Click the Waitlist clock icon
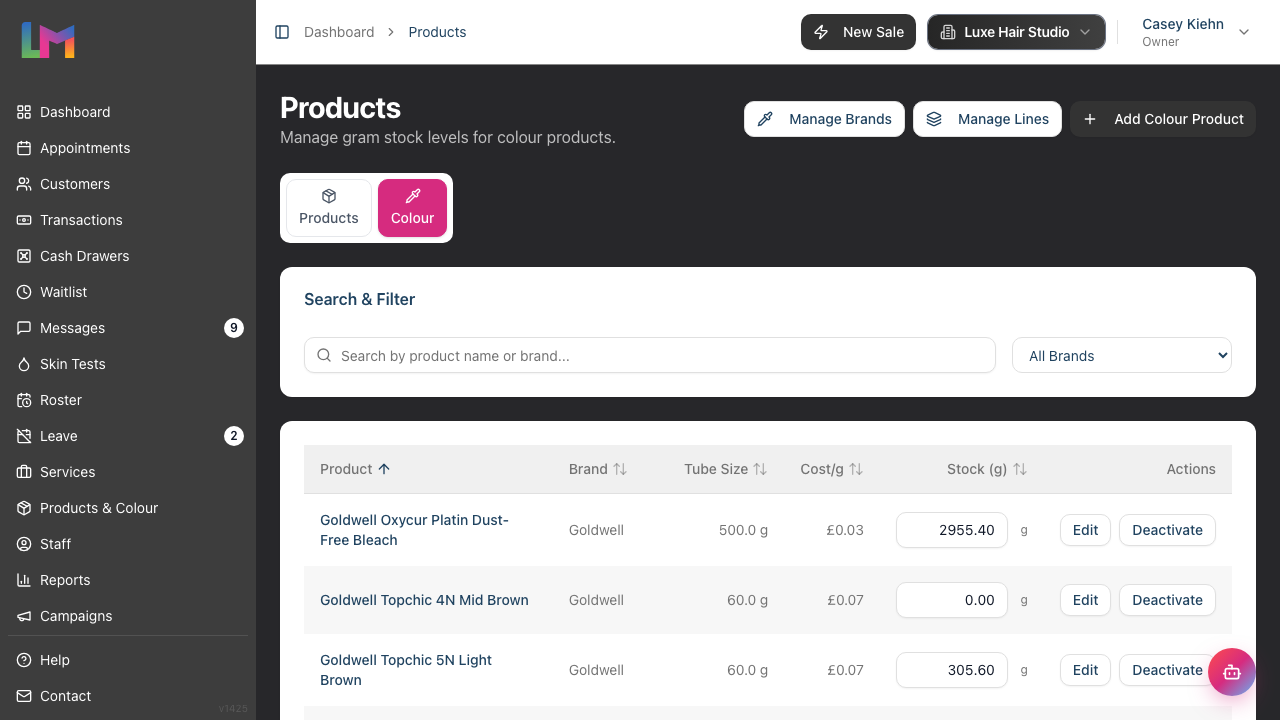 [x=24, y=292]
